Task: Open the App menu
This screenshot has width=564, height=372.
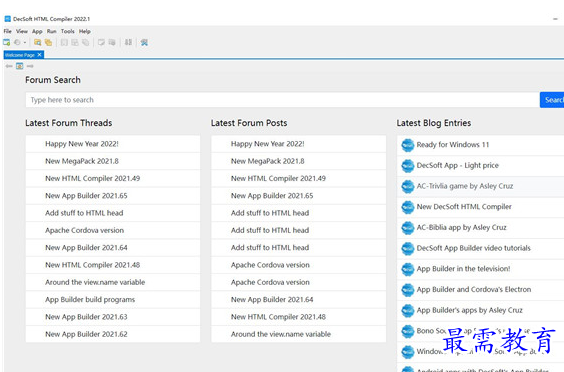Action: [37, 31]
